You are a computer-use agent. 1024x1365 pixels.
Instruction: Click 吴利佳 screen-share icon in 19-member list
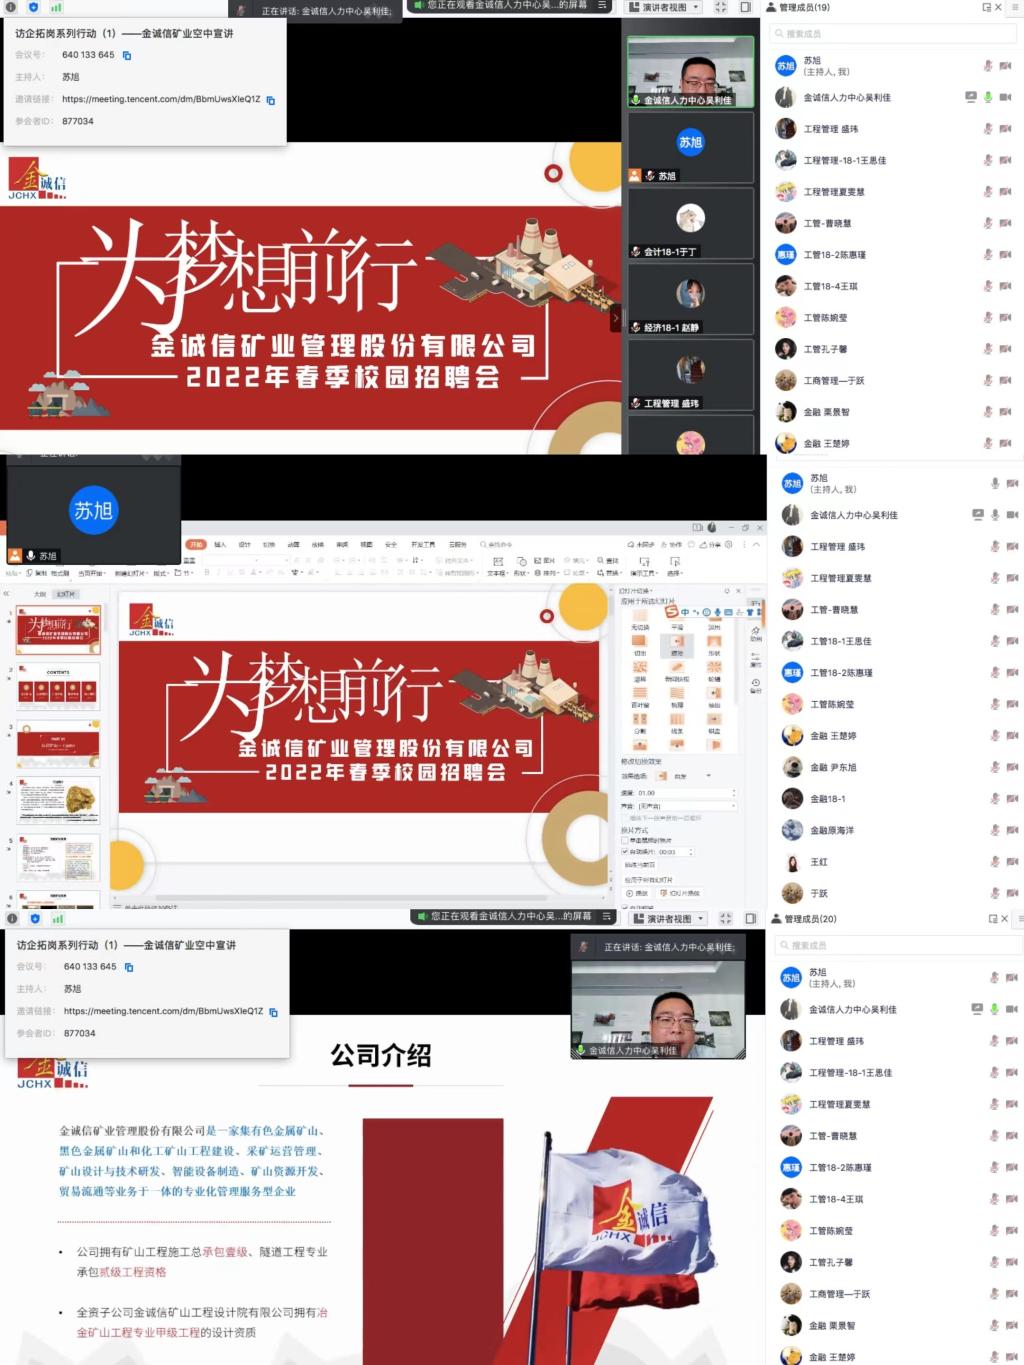(970, 97)
